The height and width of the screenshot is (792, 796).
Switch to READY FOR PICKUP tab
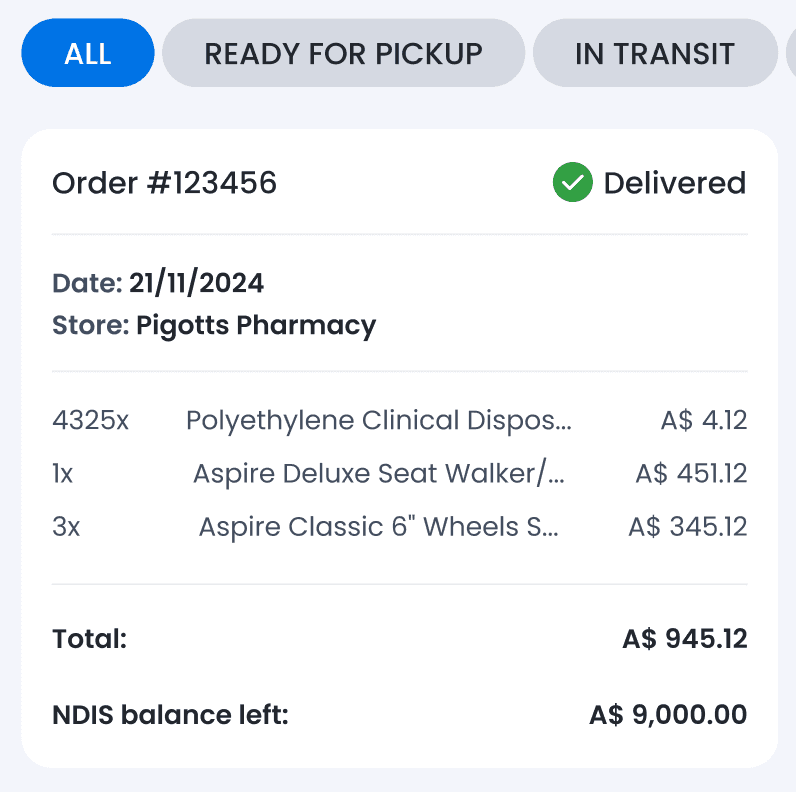[343, 53]
